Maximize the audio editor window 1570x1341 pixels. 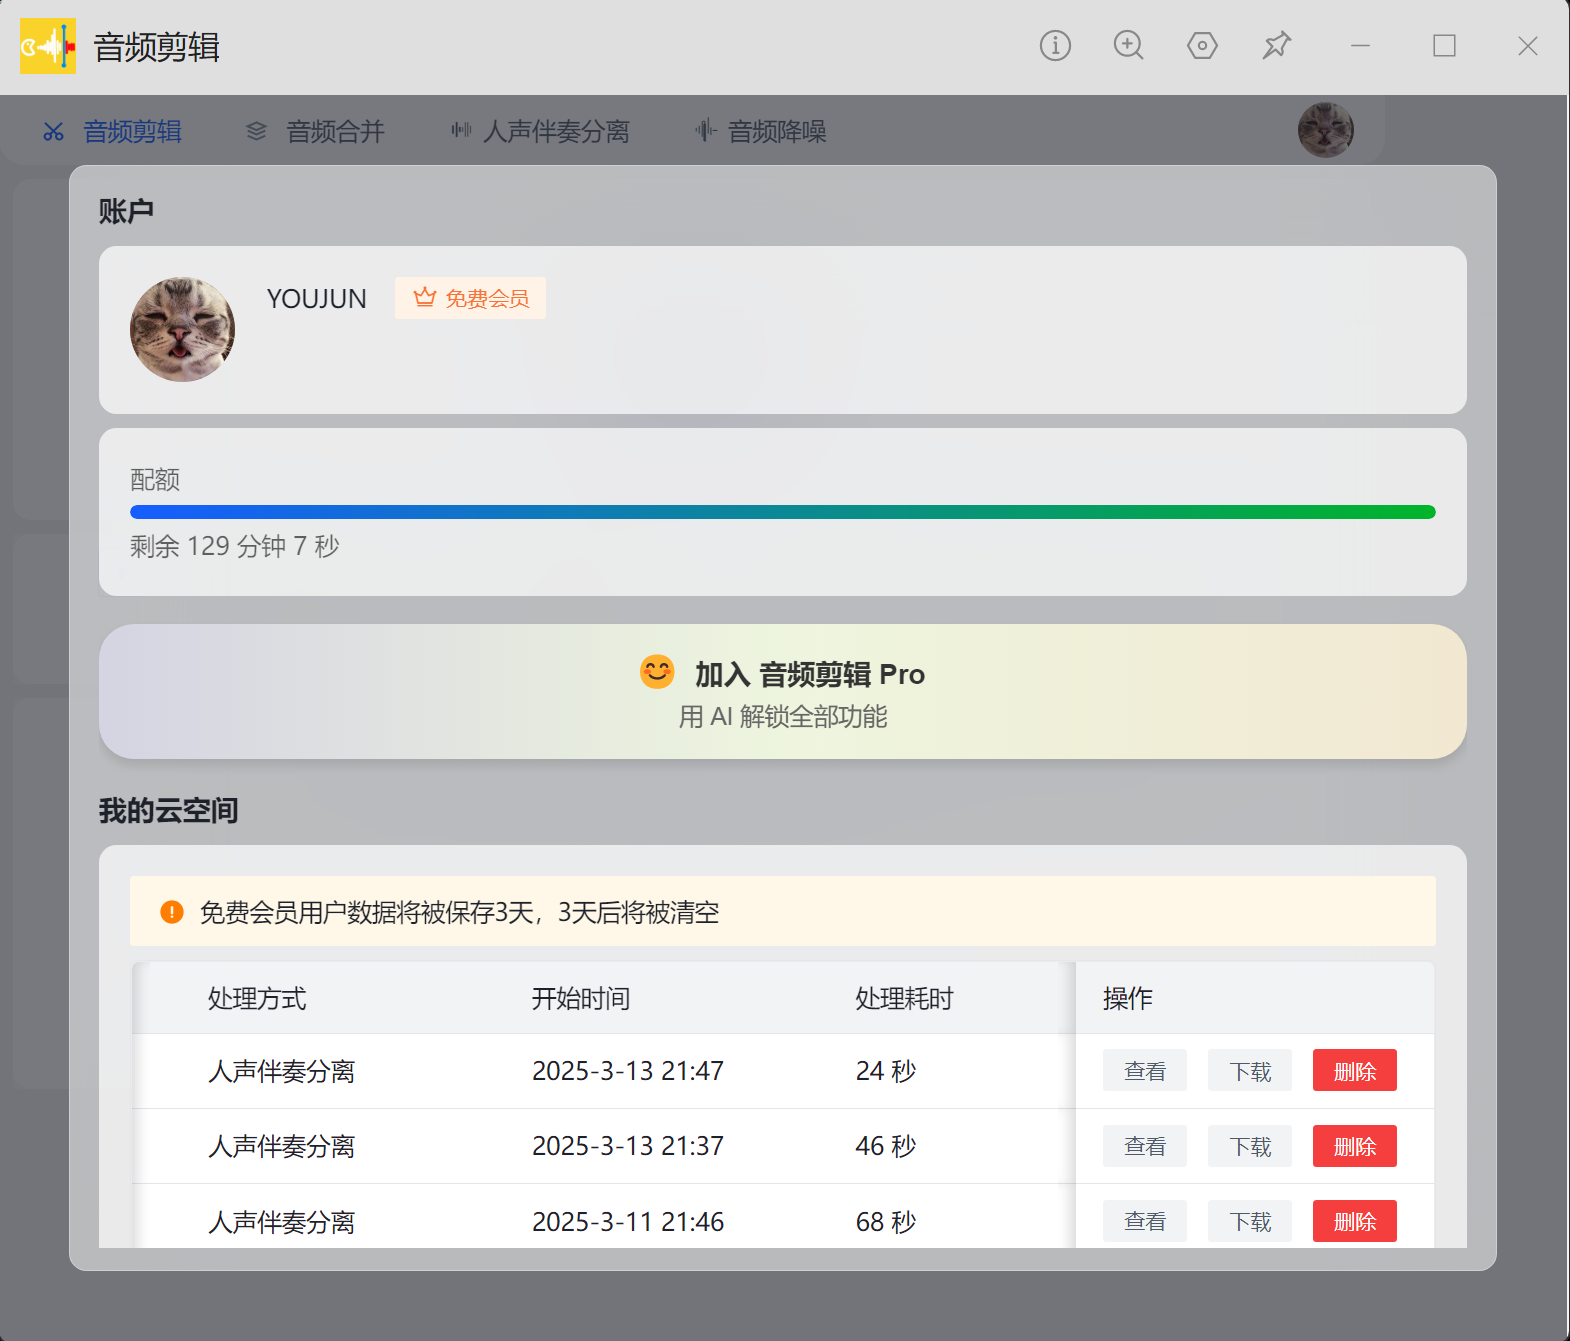pyautogui.click(x=1444, y=46)
